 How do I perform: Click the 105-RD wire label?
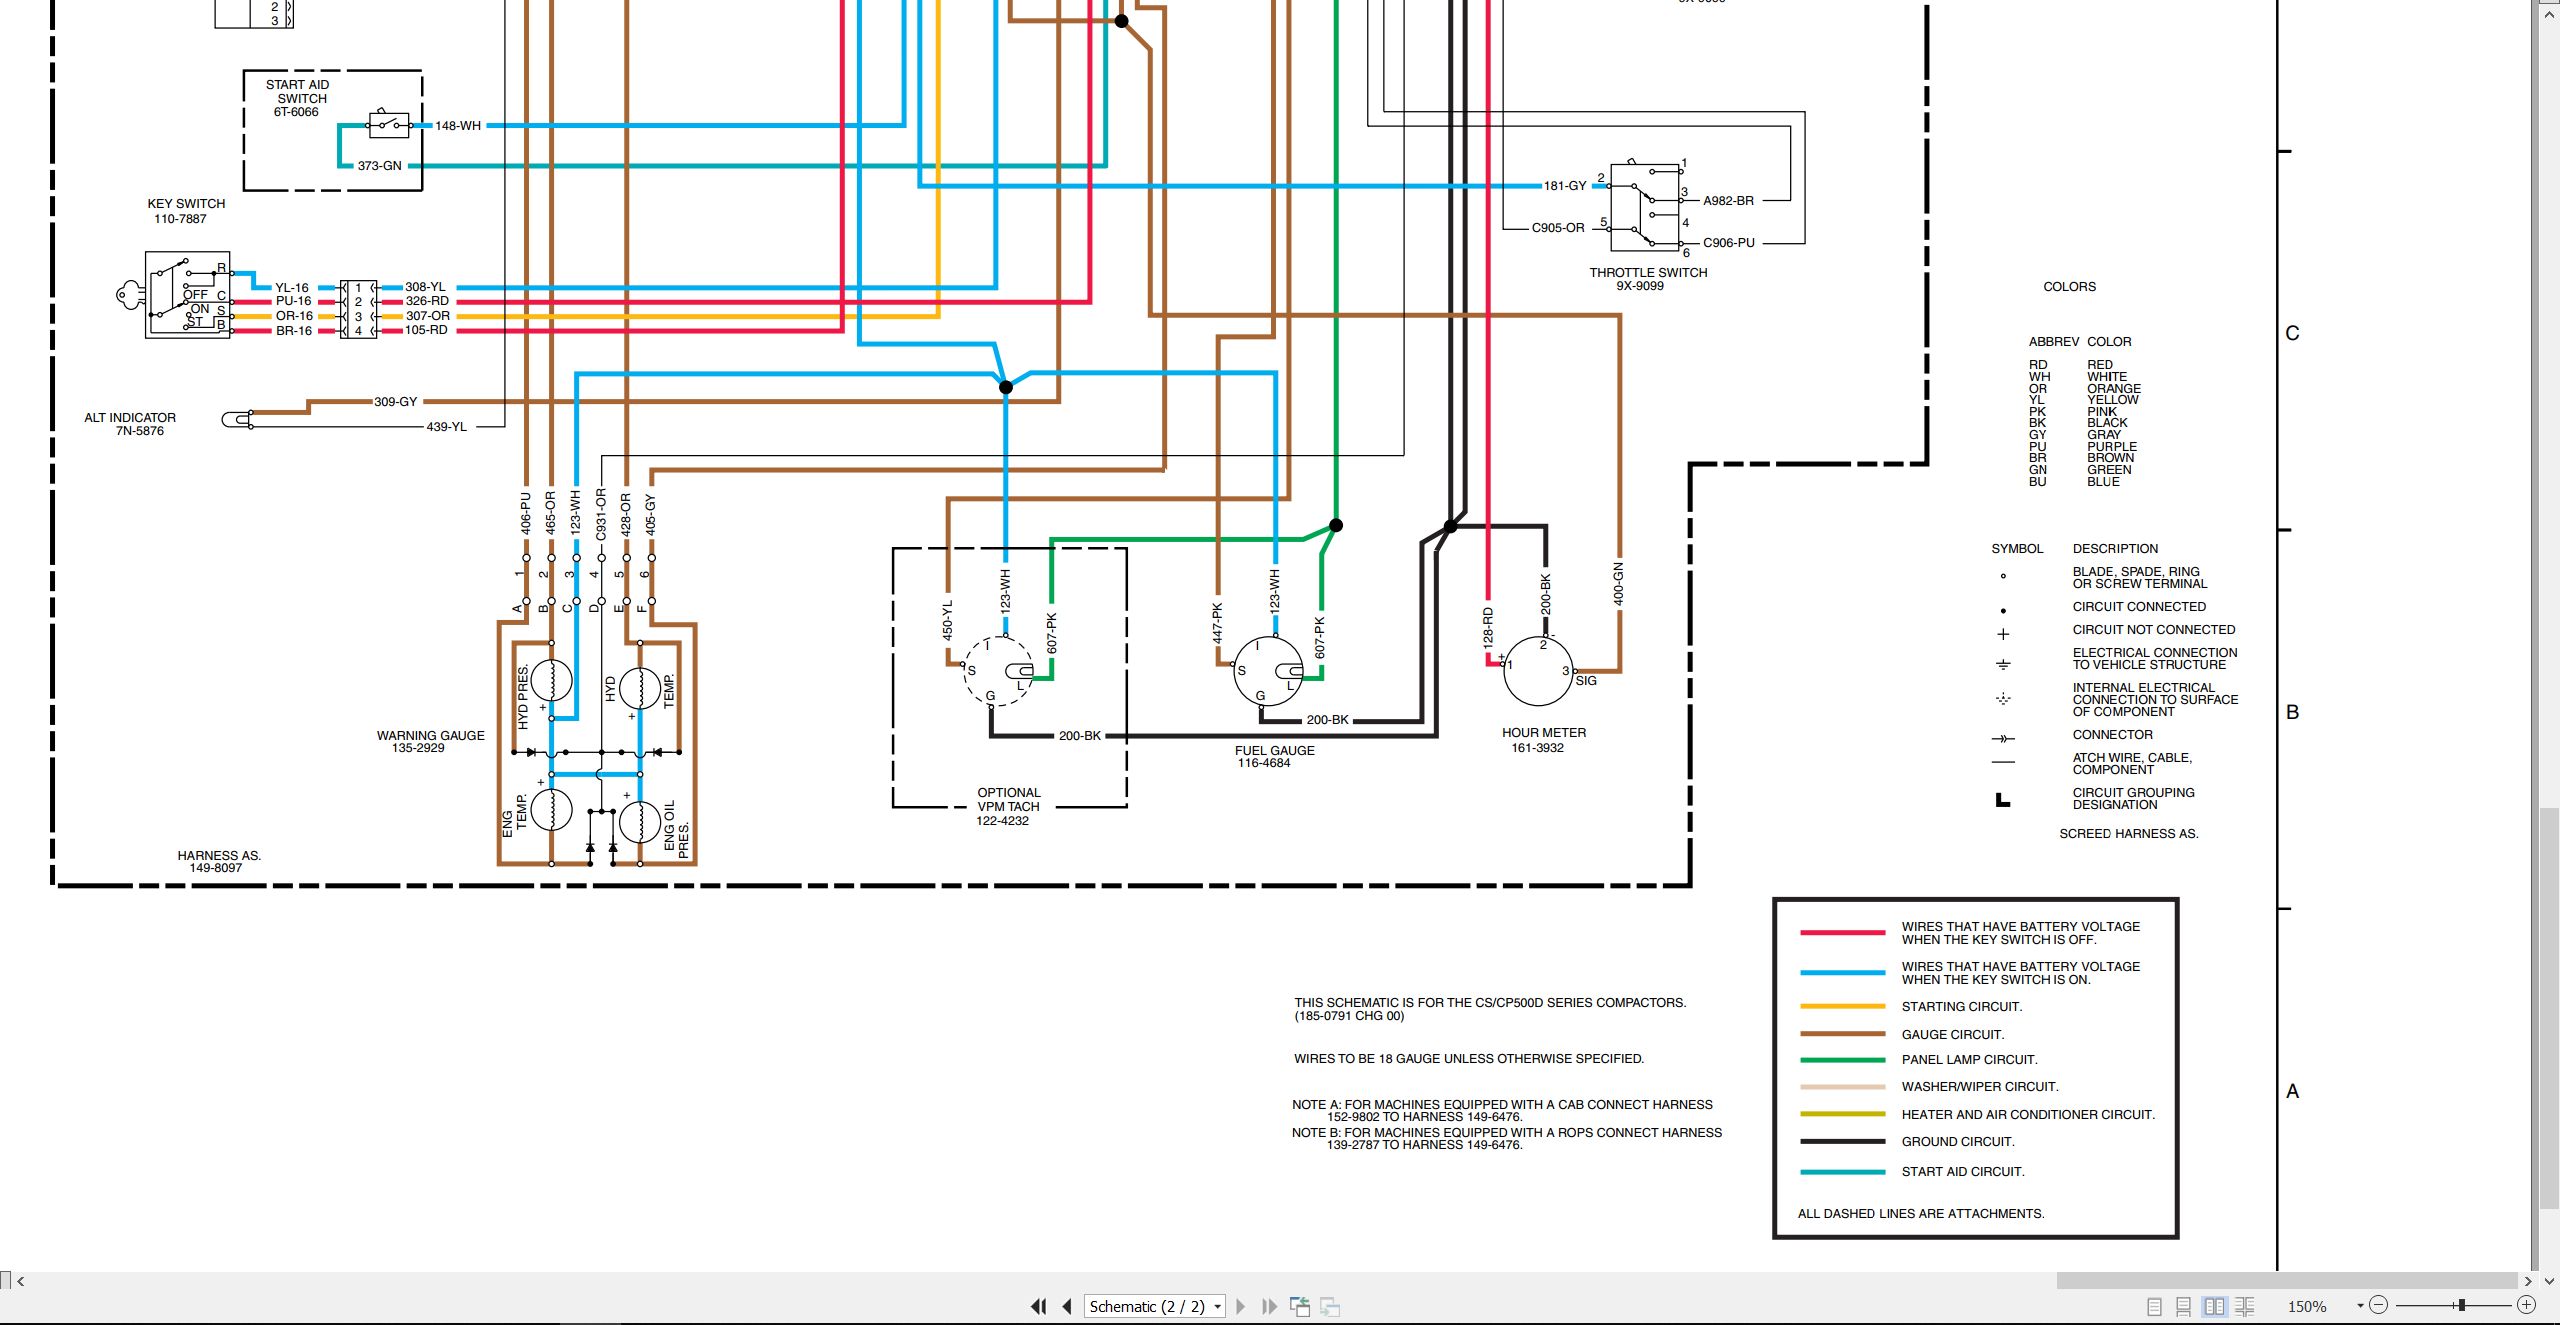(x=426, y=330)
